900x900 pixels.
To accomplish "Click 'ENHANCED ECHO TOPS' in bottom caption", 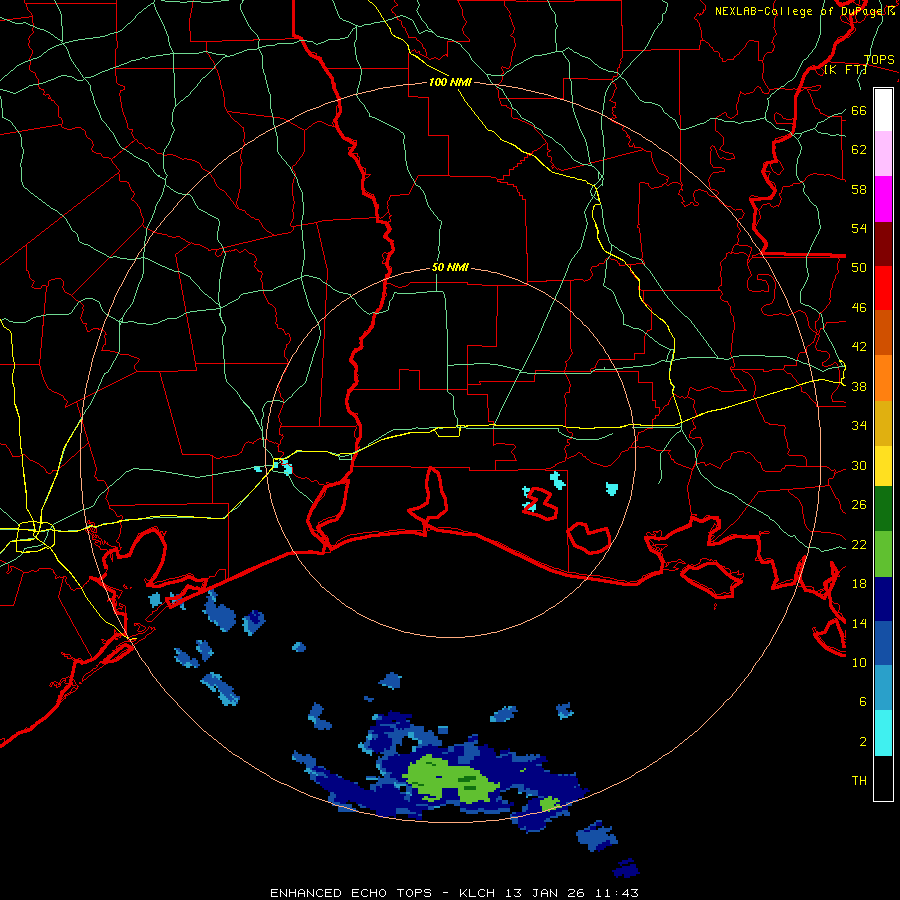I will (x=351, y=893).
